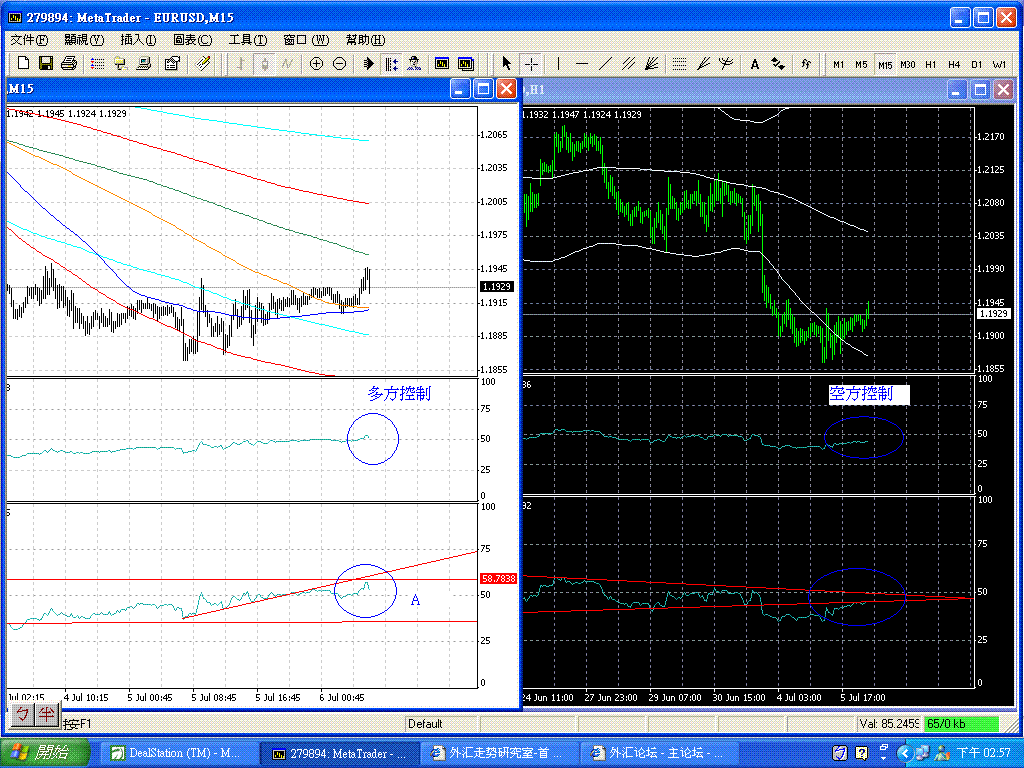Switch timeframe to M30
The height and width of the screenshot is (768, 1024).
click(908, 65)
